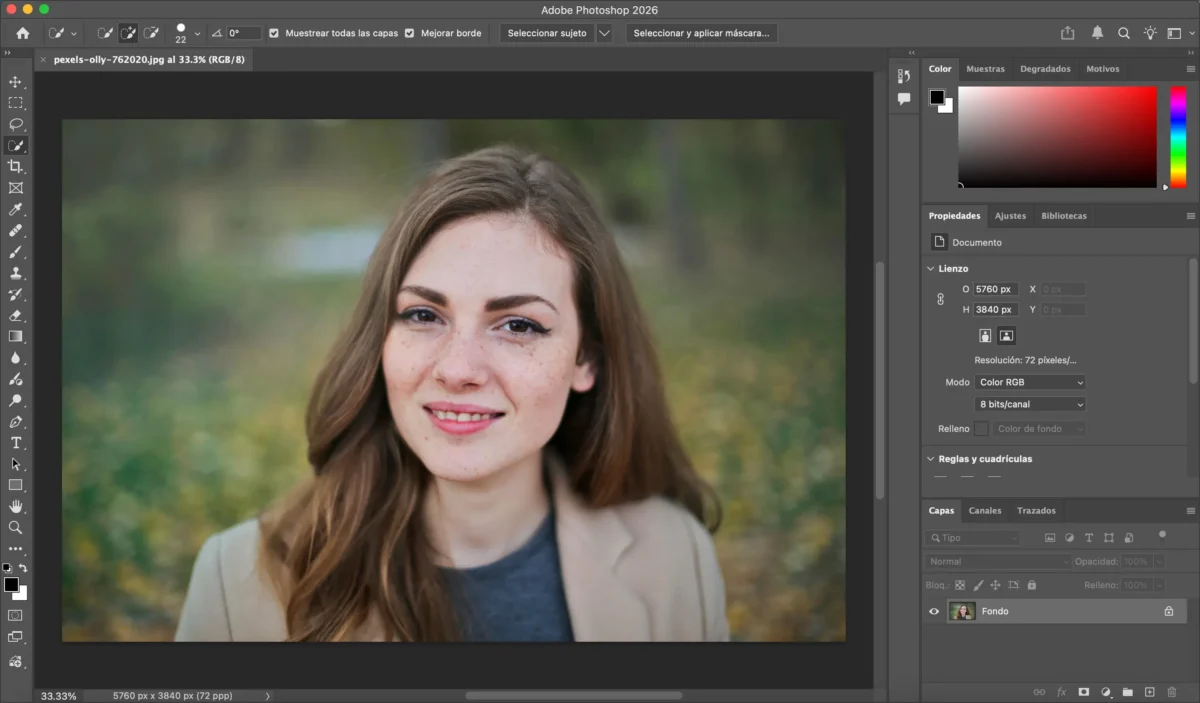Select the Move tool

point(15,82)
